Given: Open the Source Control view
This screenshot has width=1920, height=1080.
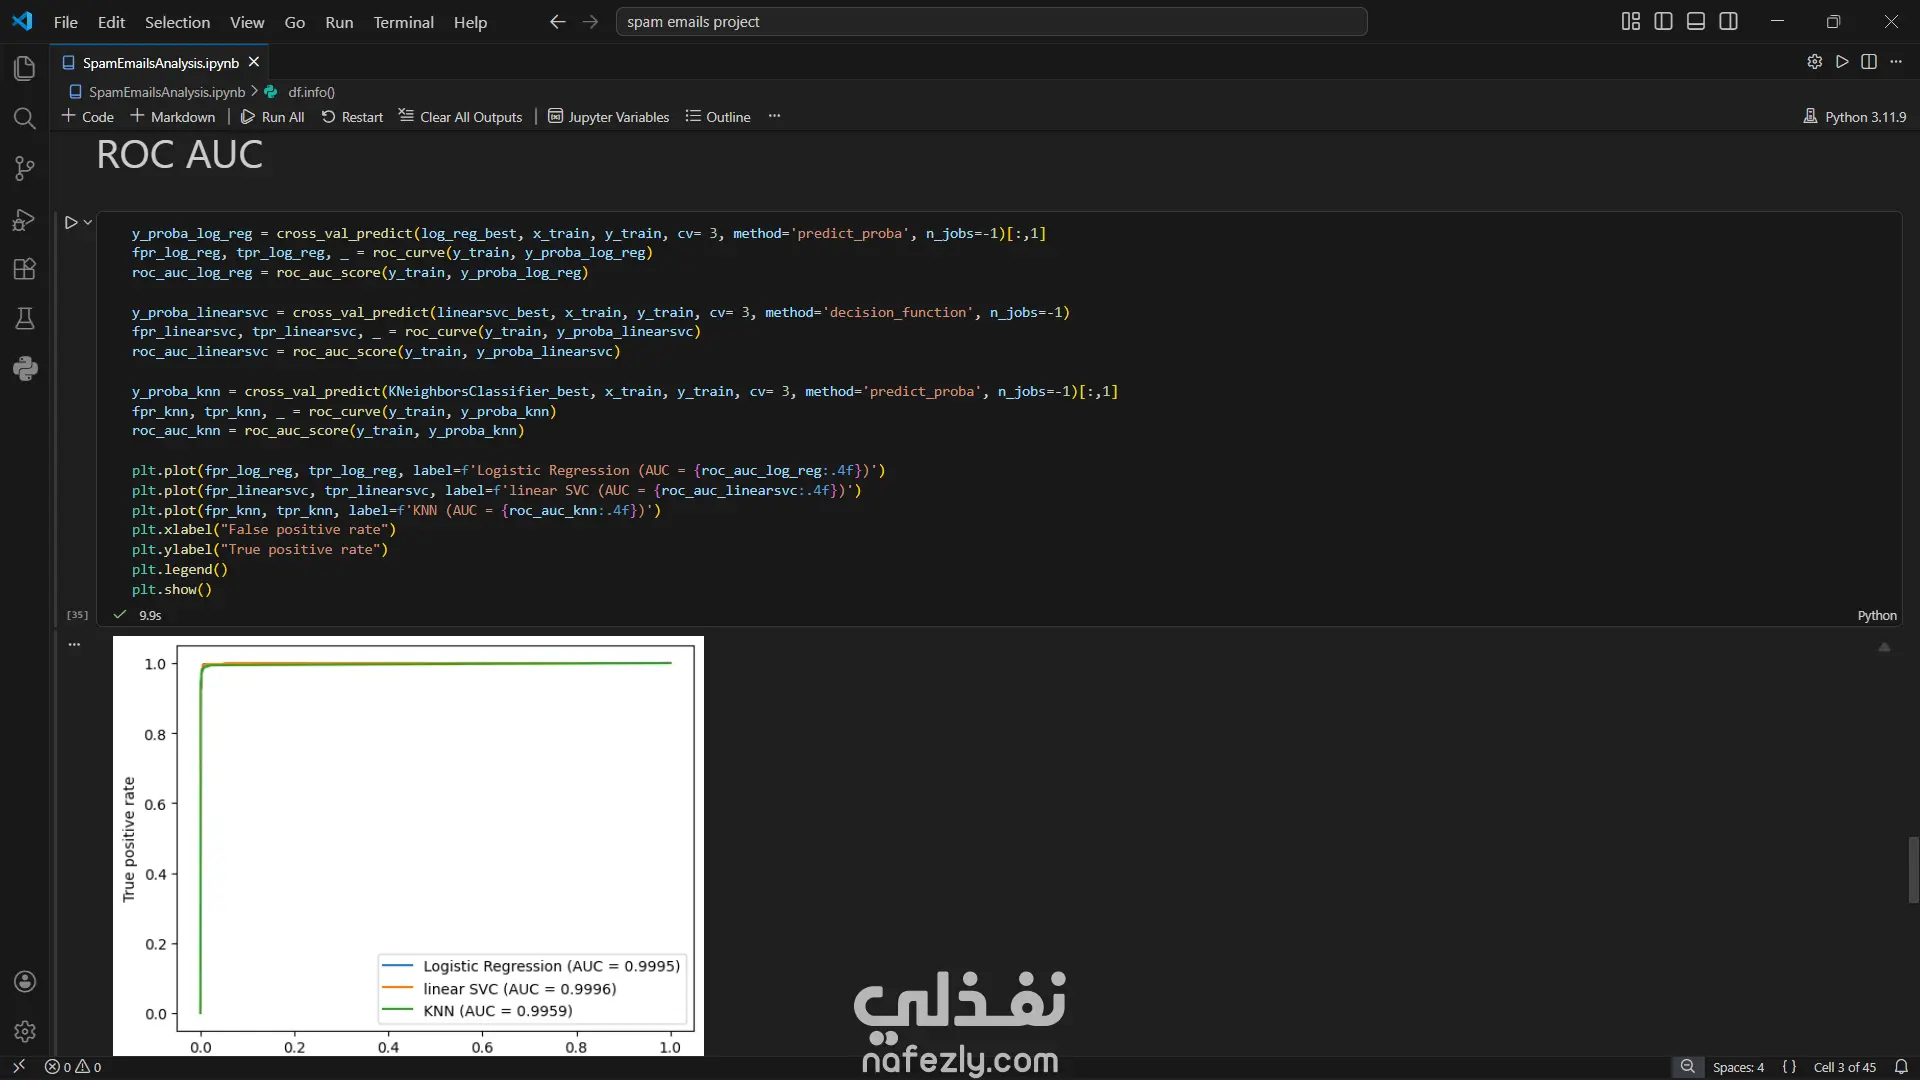Looking at the screenshot, I should click(x=25, y=168).
